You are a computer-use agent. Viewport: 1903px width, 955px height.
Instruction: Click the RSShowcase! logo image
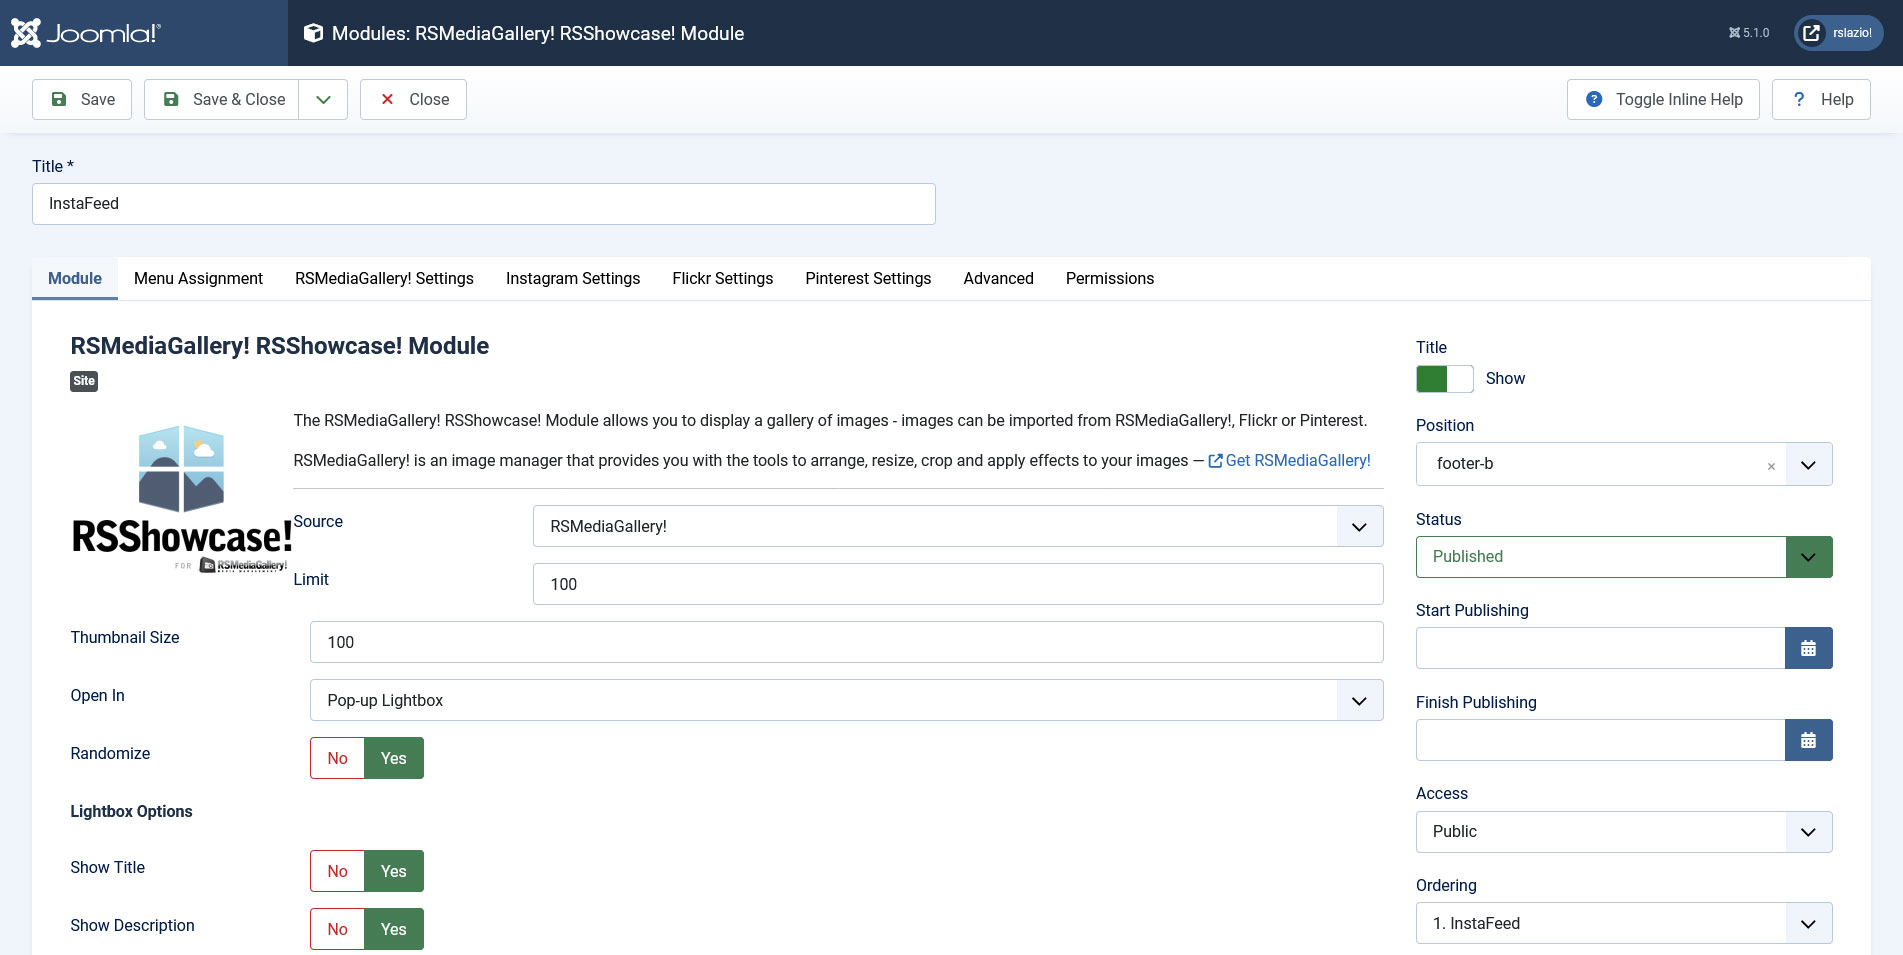tap(181, 500)
